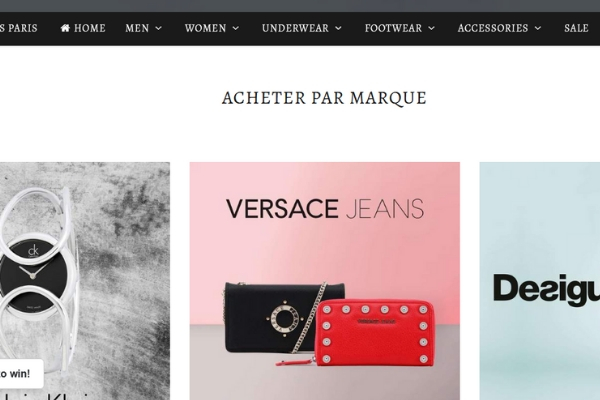This screenshot has height=400, width=600.
Task: Expand the FOOTWEAR dropdown chevron
Action: pos(431,28)
